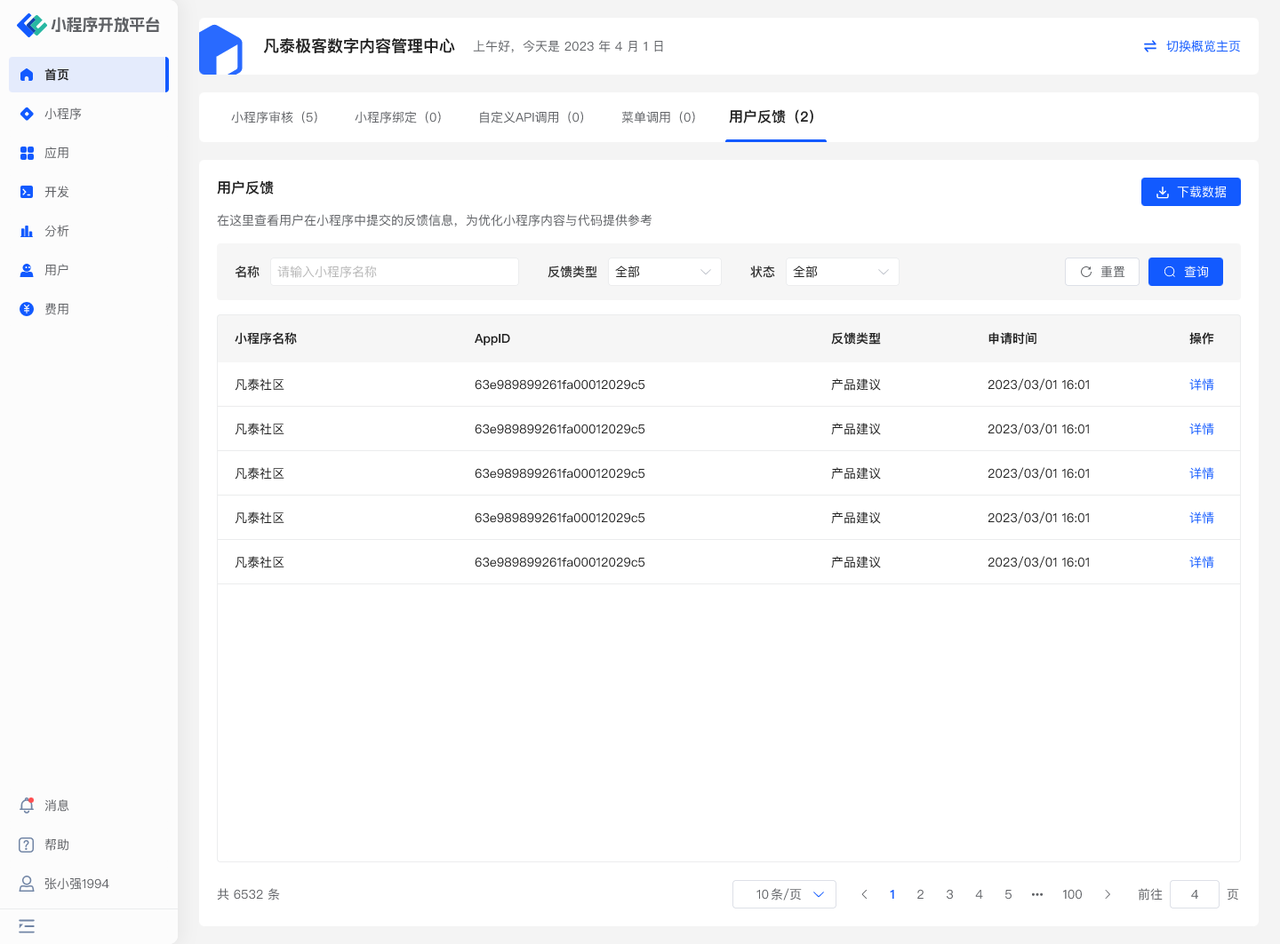
Task: Open the 费用 yen coin icon
Action: pos(27,309)
